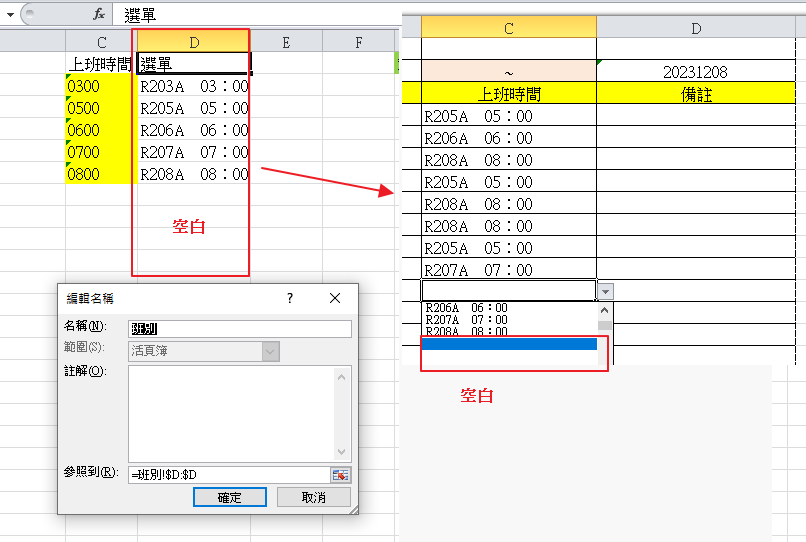
Task: Select yellow cell 0800
Action: pos(101,174)
